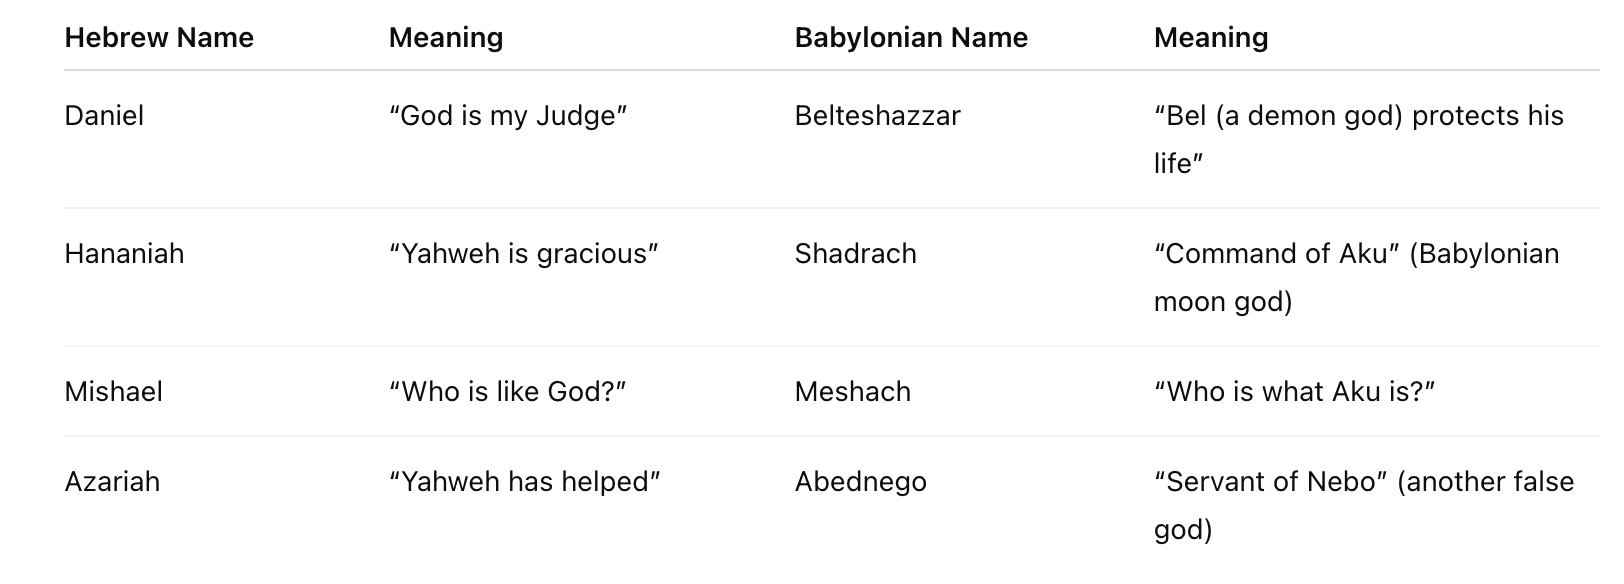The width and height of the screenshot is (1624, 584).
Task: Select the "Hananiah" cell
Action: 124,254
